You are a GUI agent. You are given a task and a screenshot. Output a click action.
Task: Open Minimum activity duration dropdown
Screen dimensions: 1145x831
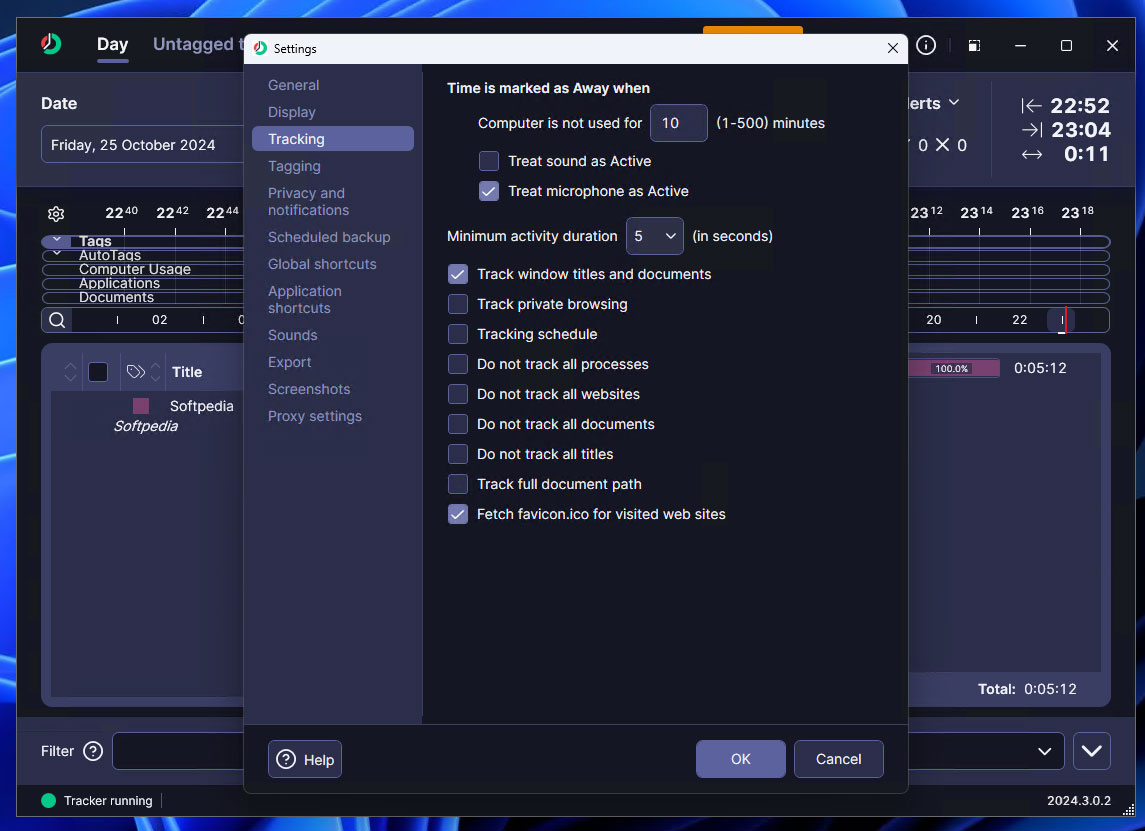tap(655, 237)
